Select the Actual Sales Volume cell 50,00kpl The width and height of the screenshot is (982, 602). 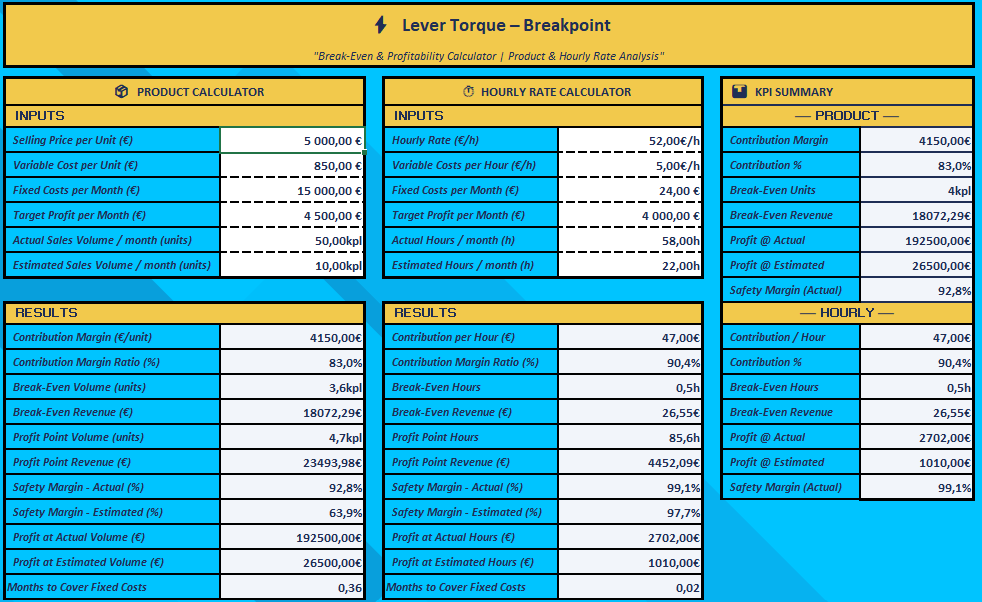[292, 241]
